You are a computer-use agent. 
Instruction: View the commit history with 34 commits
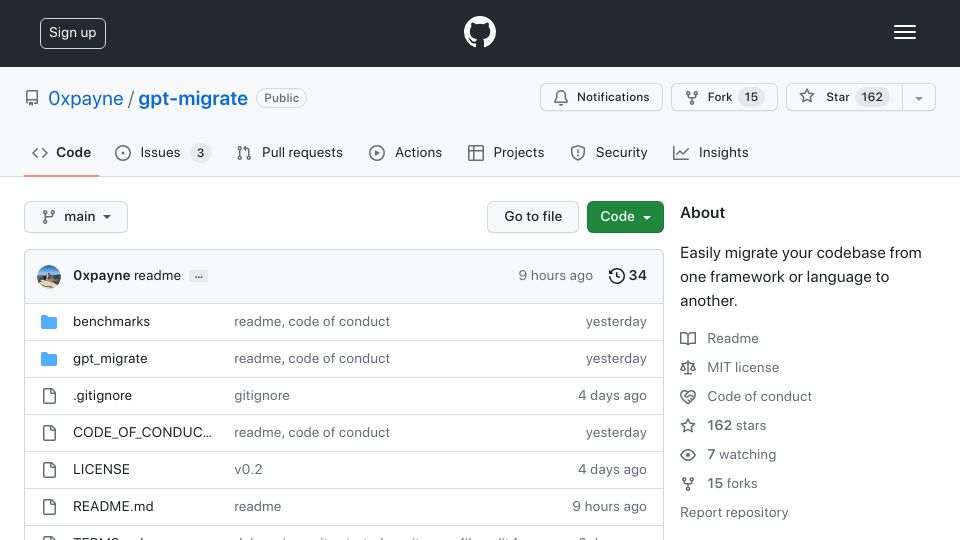coord(628,276)
